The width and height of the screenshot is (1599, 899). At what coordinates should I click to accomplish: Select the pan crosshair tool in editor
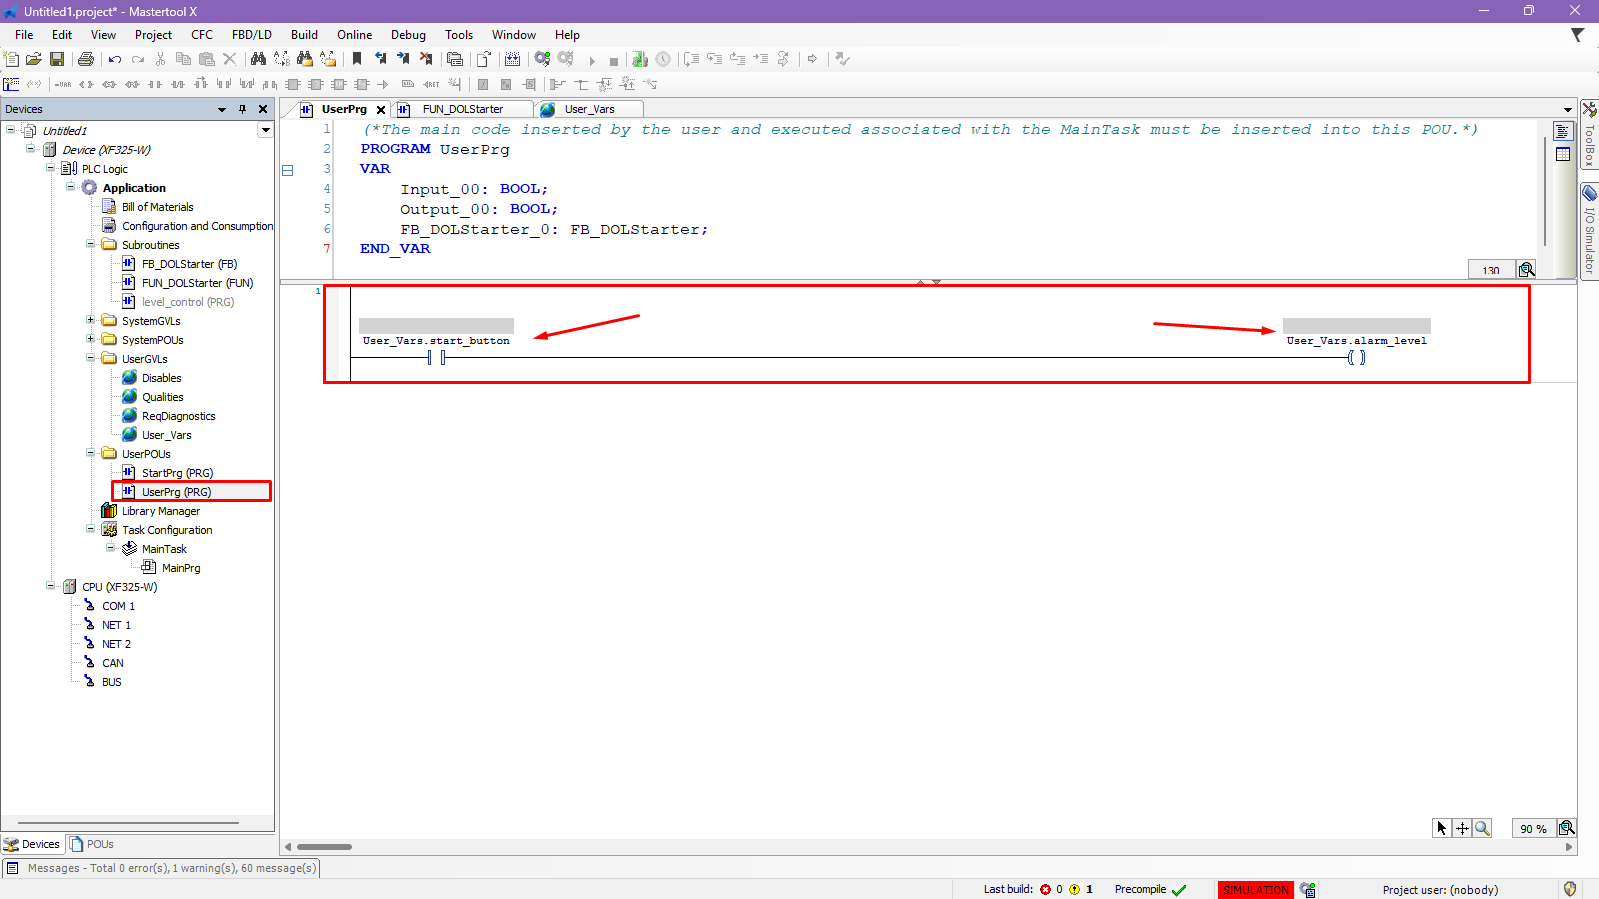point(1462,828)
